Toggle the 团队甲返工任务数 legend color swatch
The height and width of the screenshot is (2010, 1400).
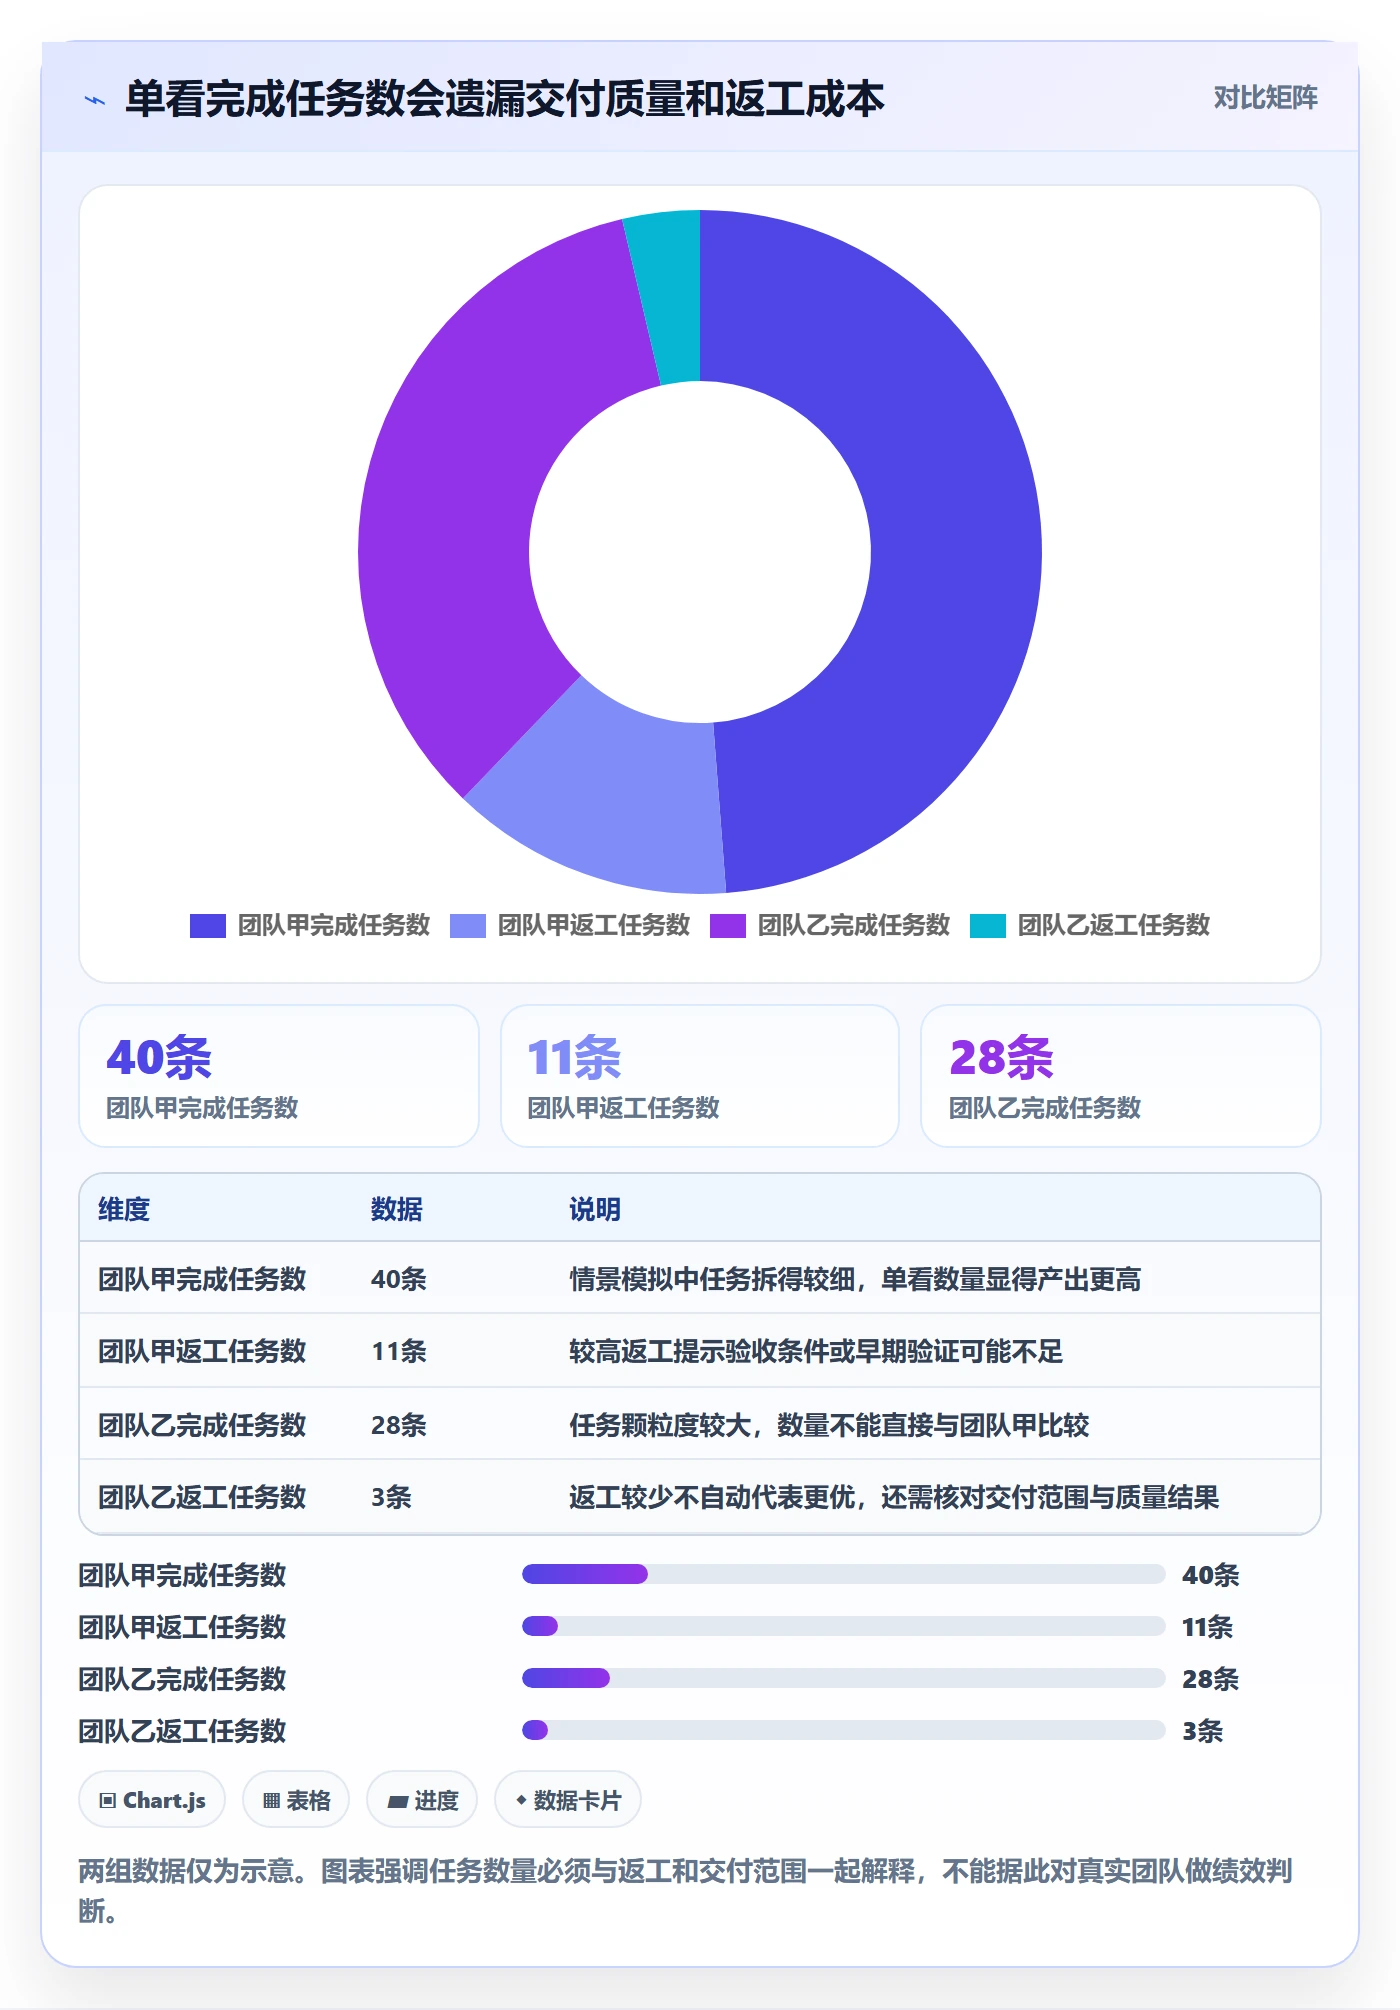(x=468, y=926)
